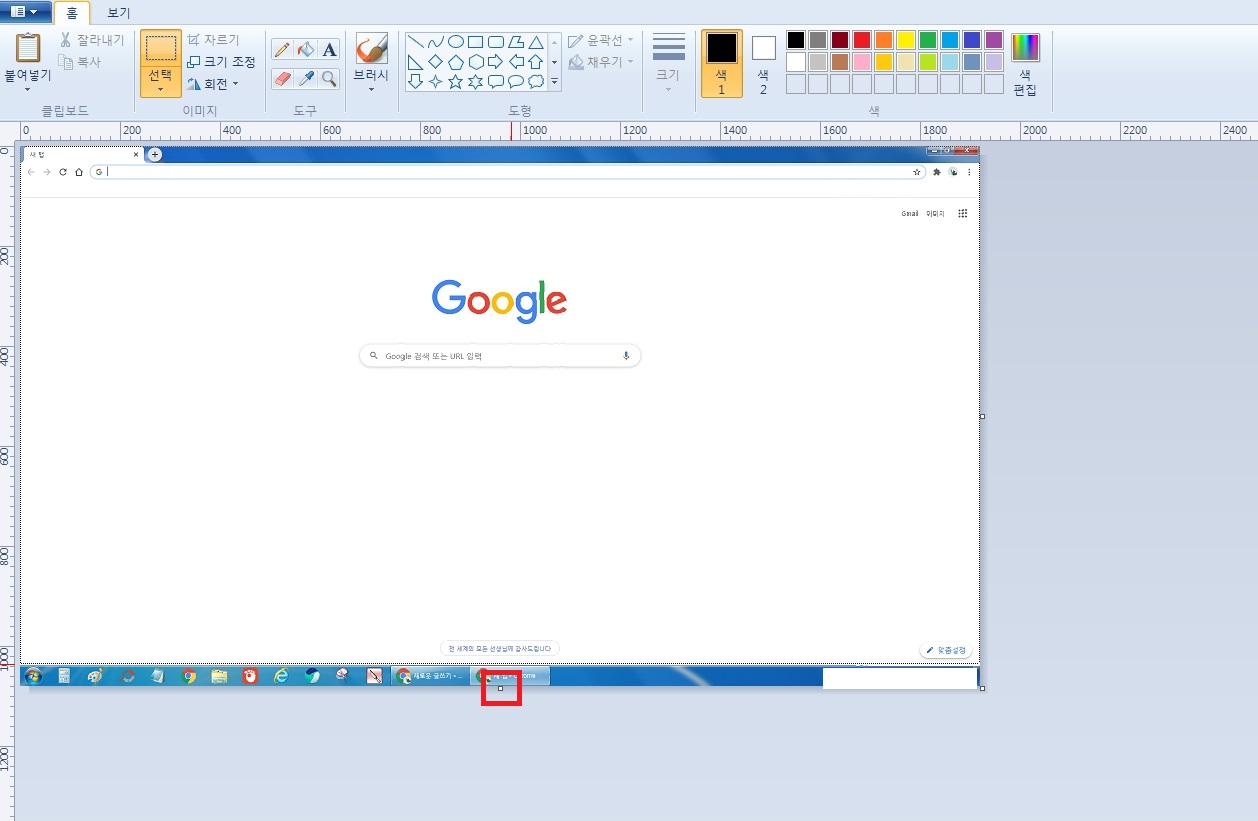Screen dimensions: 1258x821
Task: Expand the full shapes gallery list
Action: point(555,83)
